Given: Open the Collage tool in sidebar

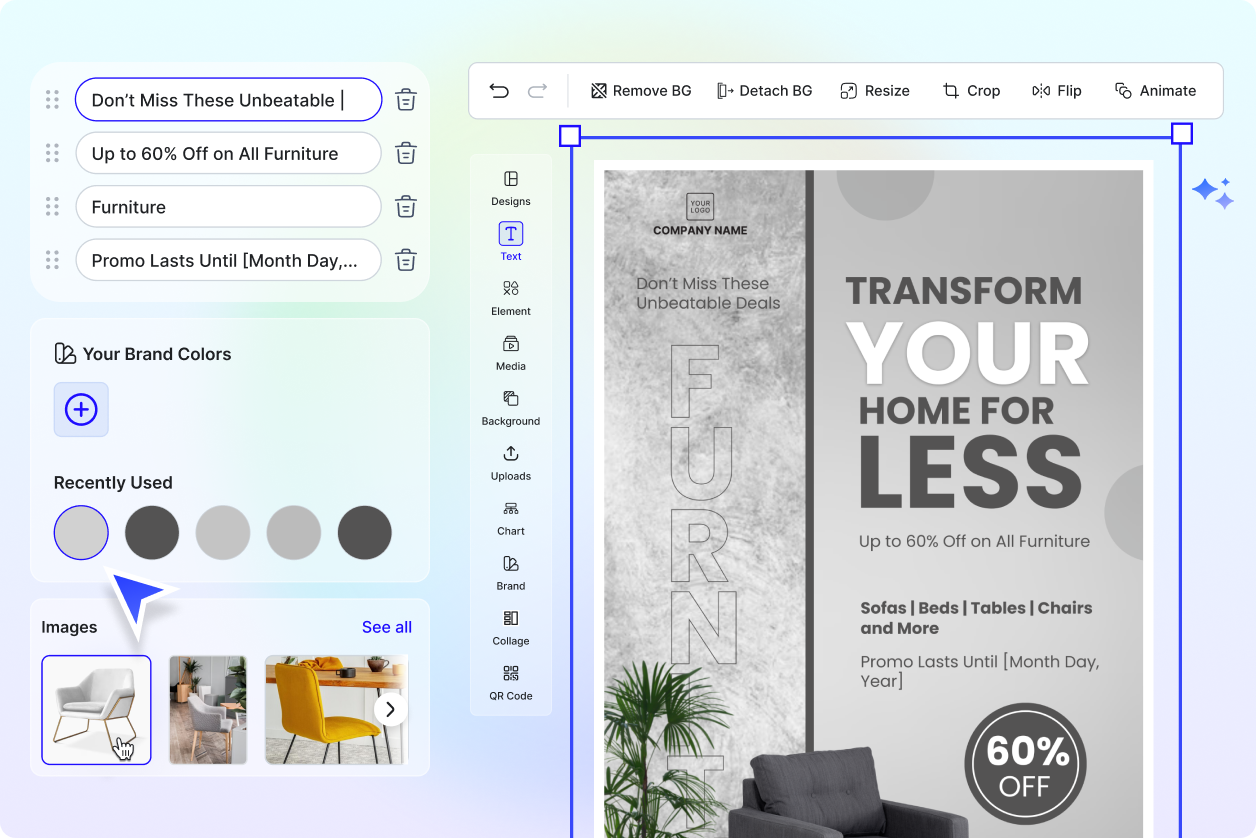Looking at the screenshot, I should tap(510, 627).
